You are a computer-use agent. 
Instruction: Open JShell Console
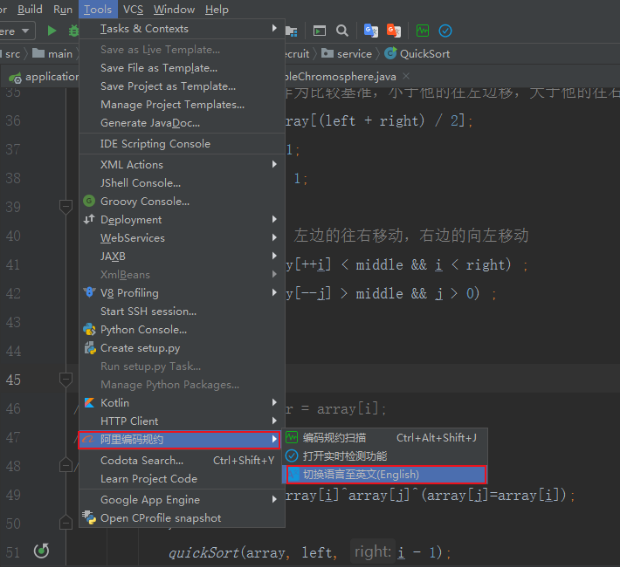point(182,183)
